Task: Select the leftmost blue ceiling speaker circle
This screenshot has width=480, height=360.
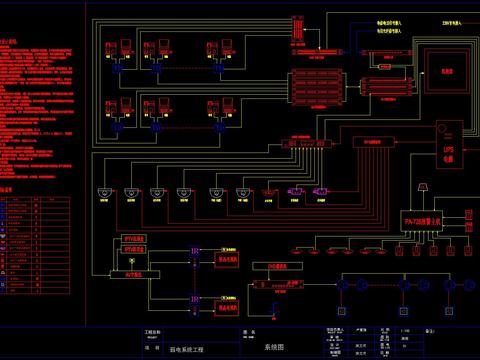Action: coord(342,285)
